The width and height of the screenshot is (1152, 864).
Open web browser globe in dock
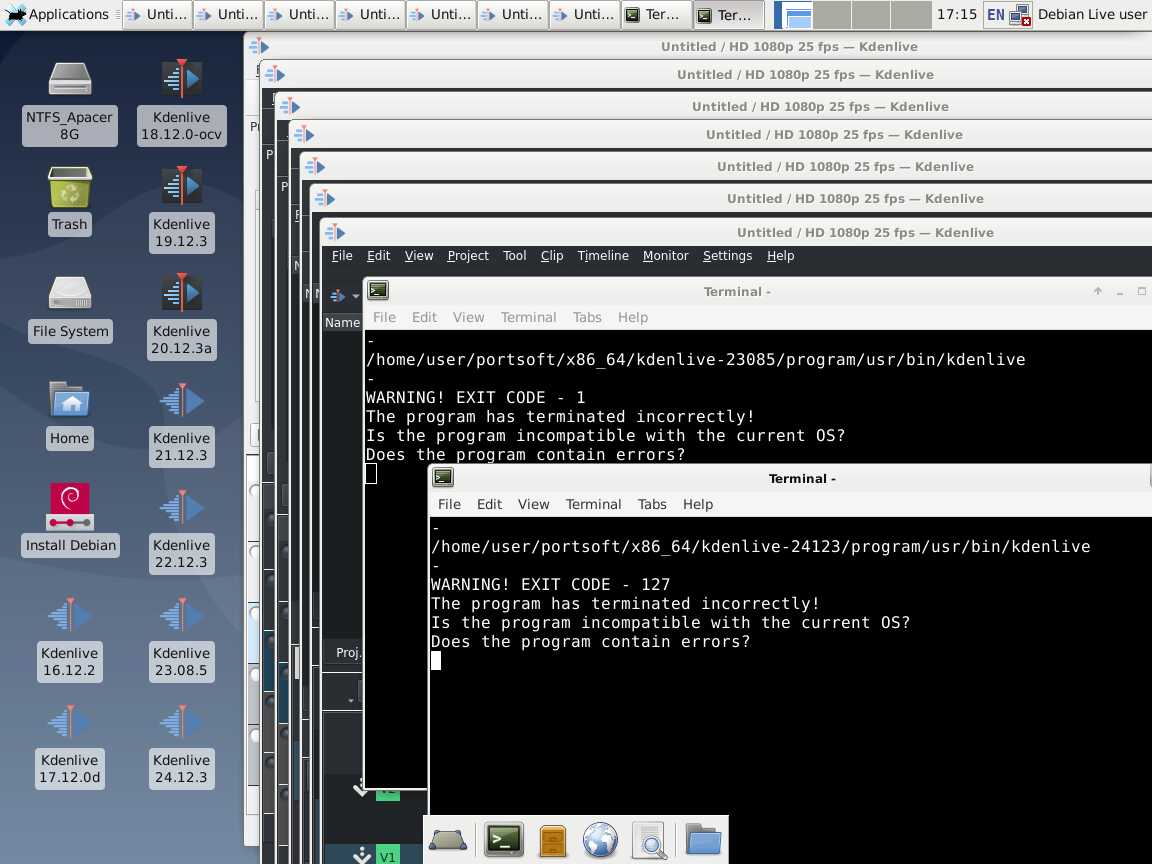[x=600, y=840]
